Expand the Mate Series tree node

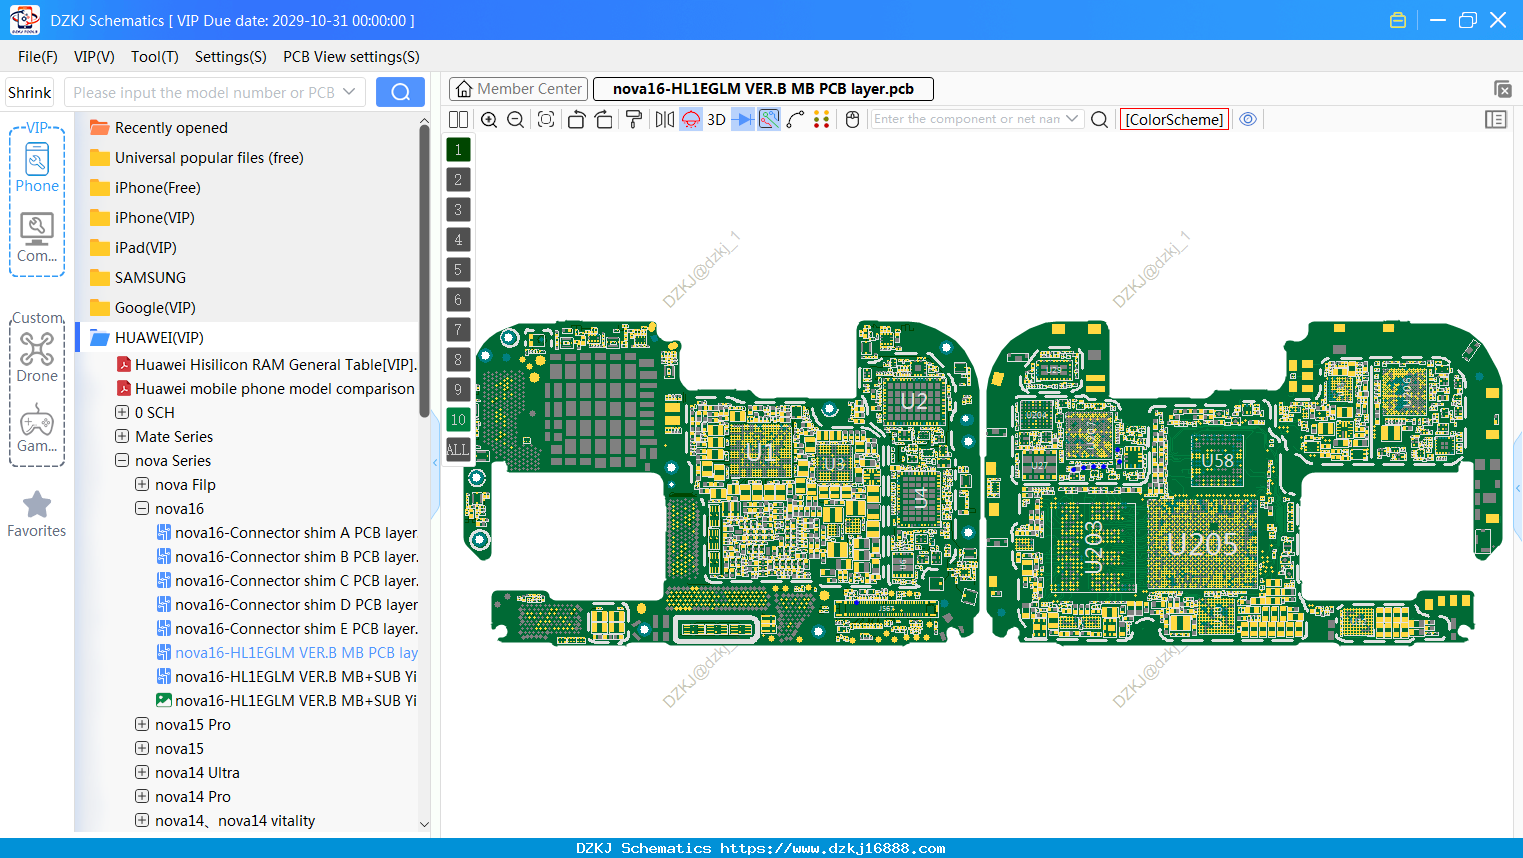point(122,436)
